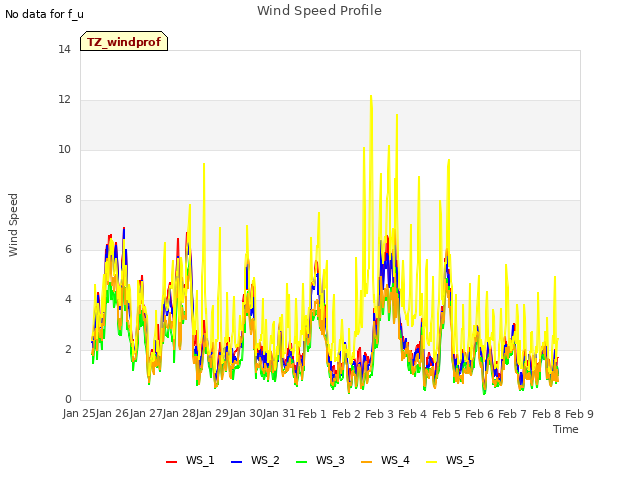This screenshot has width=640, height=480.
Task: Click the Jan 28 x-axis label
Action: (179, 414)
